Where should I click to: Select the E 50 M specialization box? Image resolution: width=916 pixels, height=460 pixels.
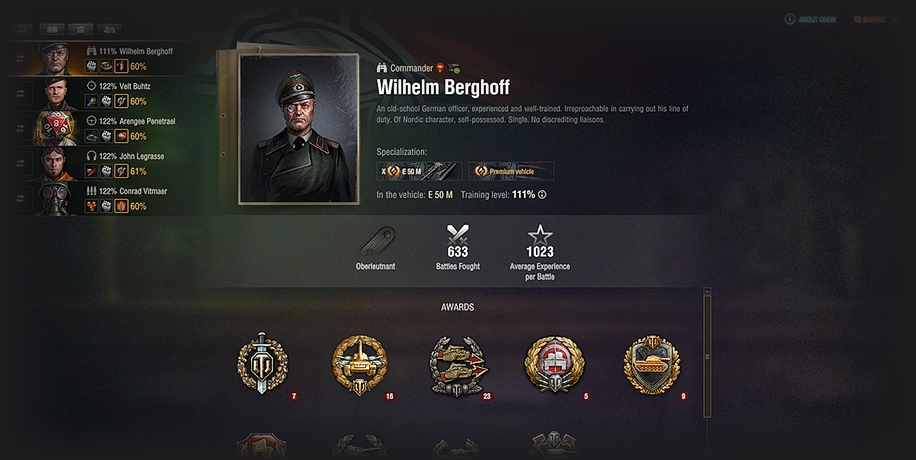point(419,171)
